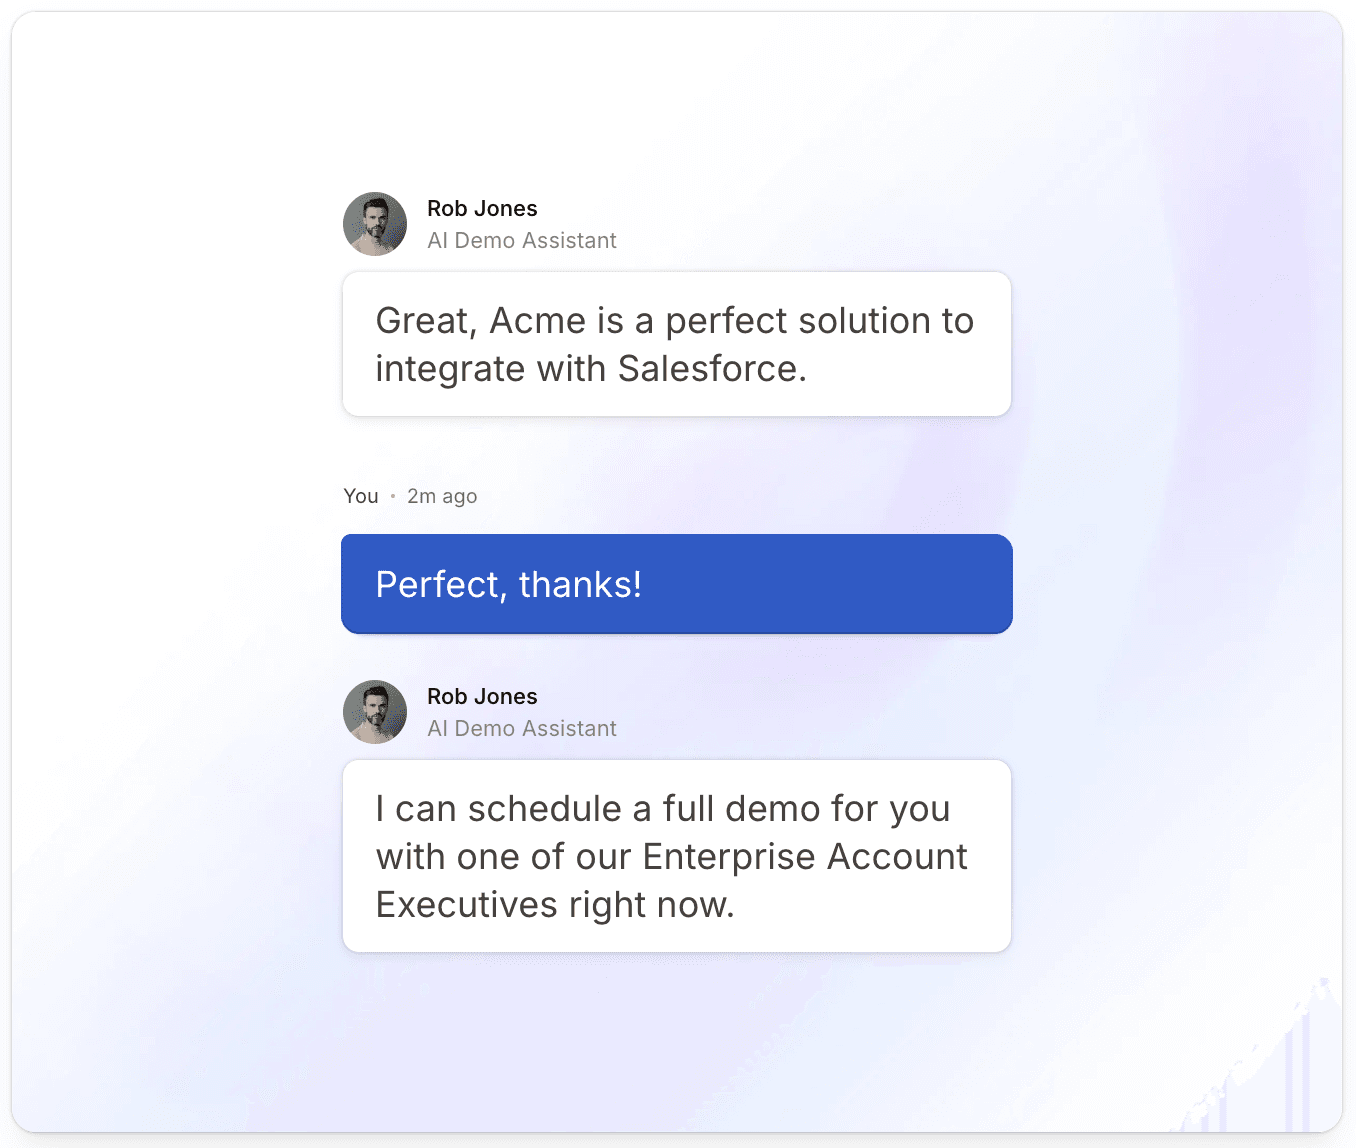Click the demo scheduling message bubble

tap(676, 856)
